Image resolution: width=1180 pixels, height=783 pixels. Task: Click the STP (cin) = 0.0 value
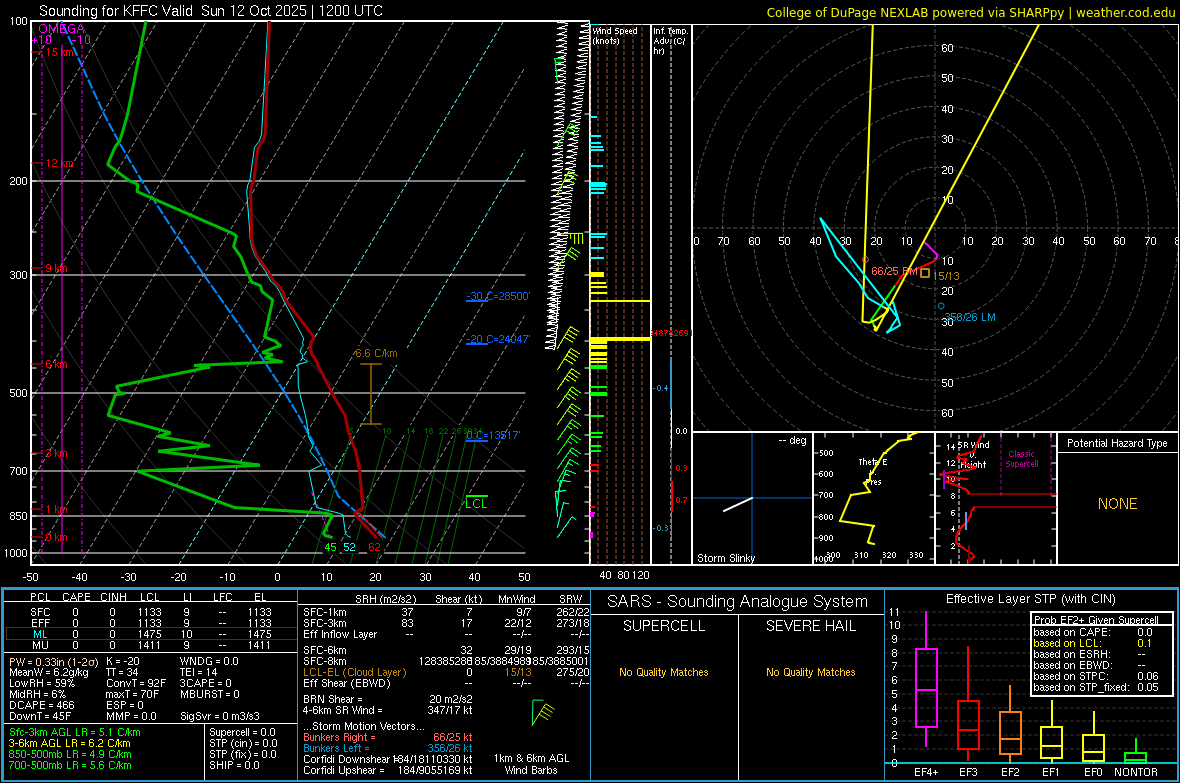pos(243,743)
